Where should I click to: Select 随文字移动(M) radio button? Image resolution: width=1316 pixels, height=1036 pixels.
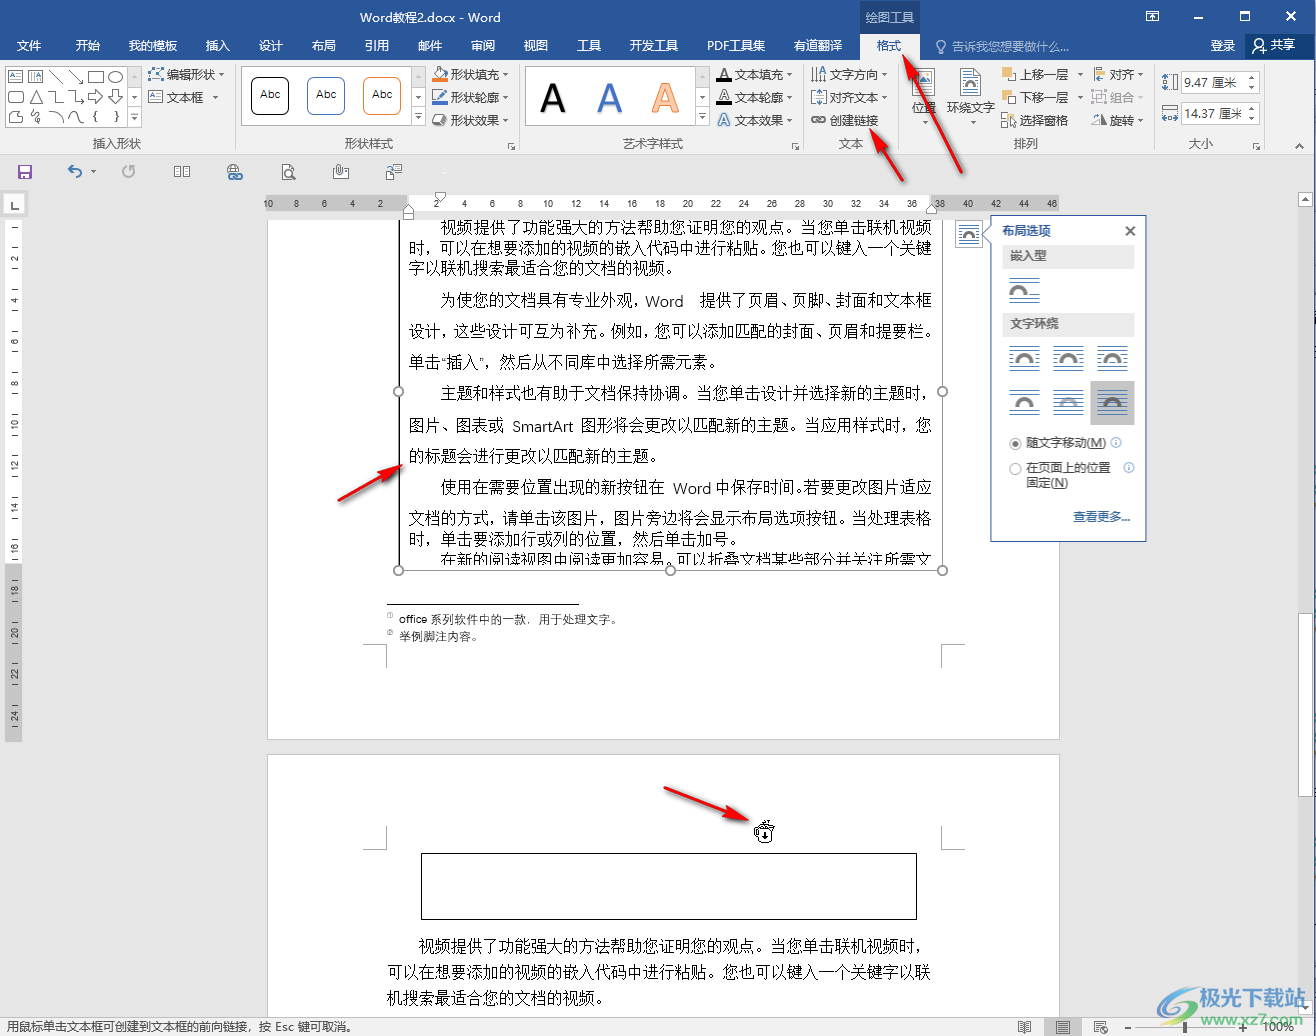pos(1015,443)
